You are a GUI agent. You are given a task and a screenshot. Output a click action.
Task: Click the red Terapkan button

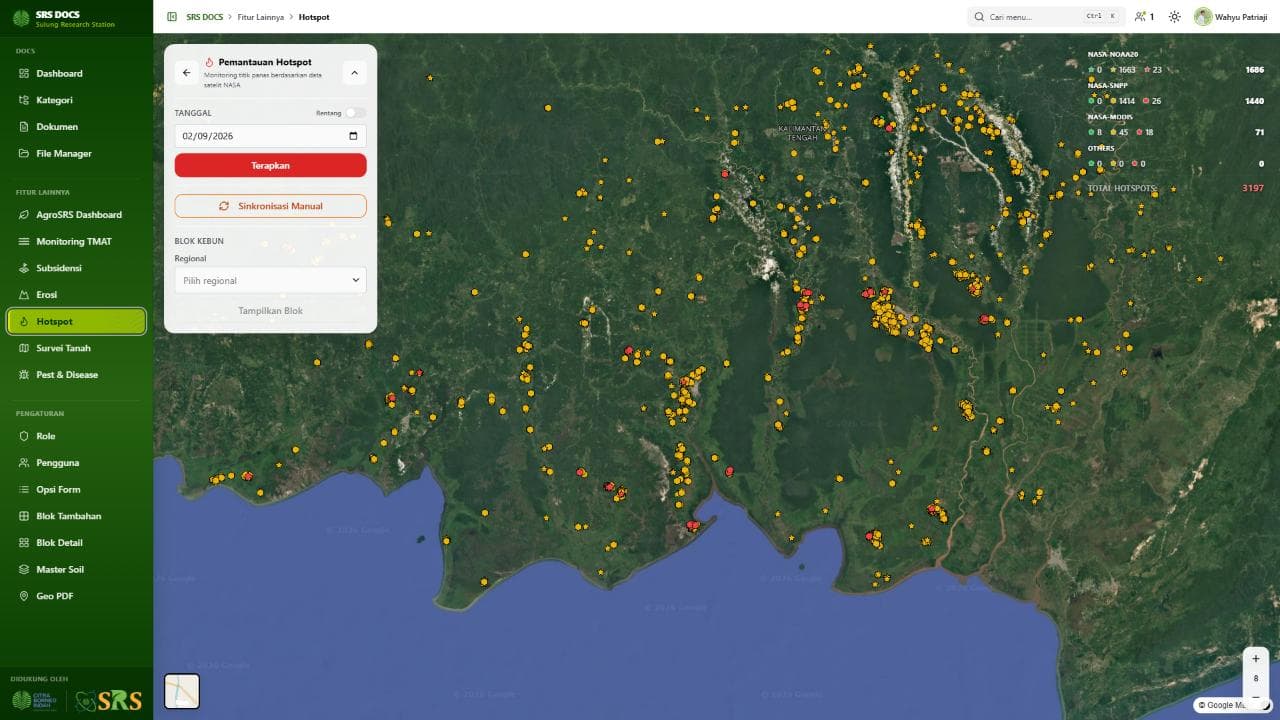pos(270,165)
